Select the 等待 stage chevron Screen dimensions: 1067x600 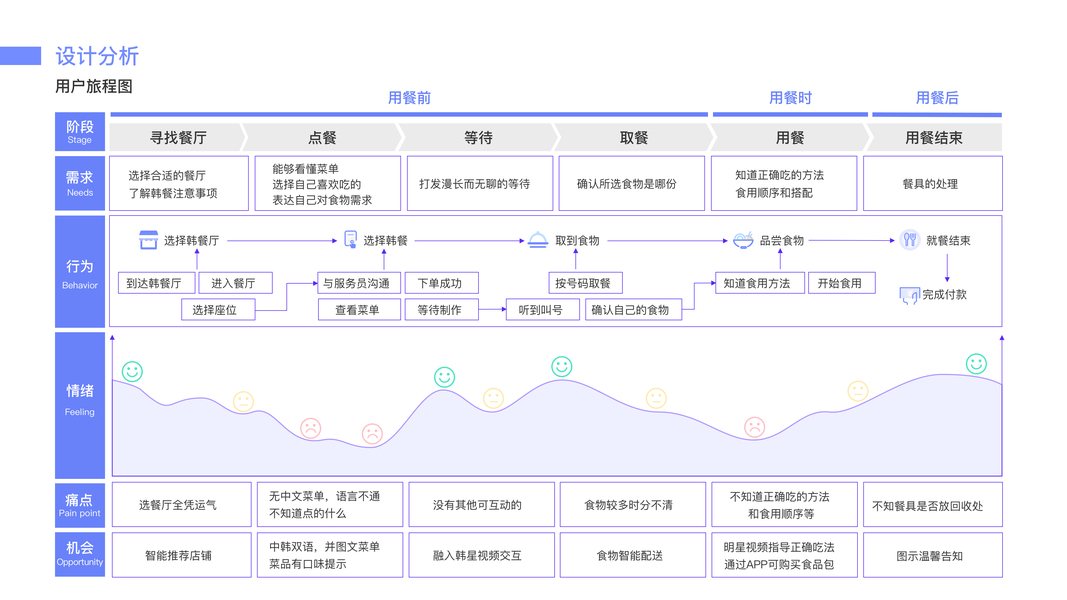tap(478, 137)
